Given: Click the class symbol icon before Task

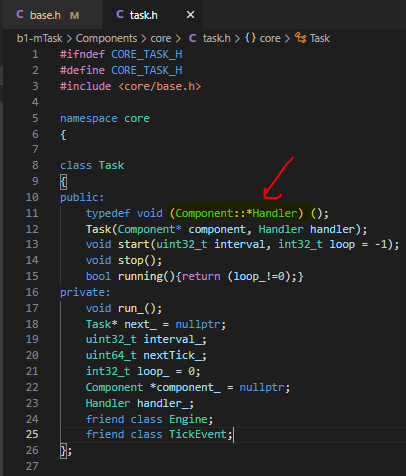Looking at the screenshot, I should (300, 38).
